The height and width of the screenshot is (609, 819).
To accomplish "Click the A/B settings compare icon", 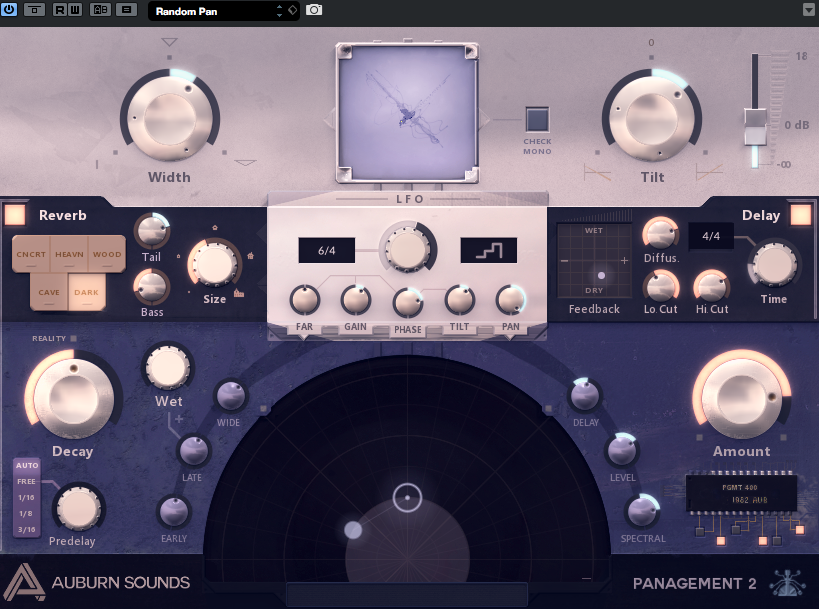I will (x=100, y=10).
